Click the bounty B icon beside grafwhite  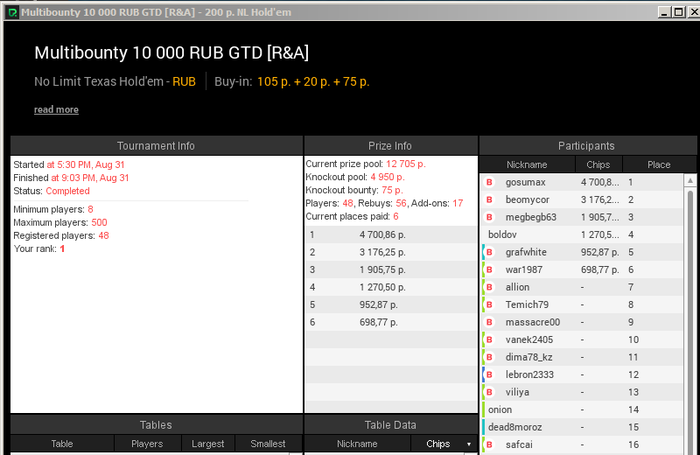(x=489, y=252)
